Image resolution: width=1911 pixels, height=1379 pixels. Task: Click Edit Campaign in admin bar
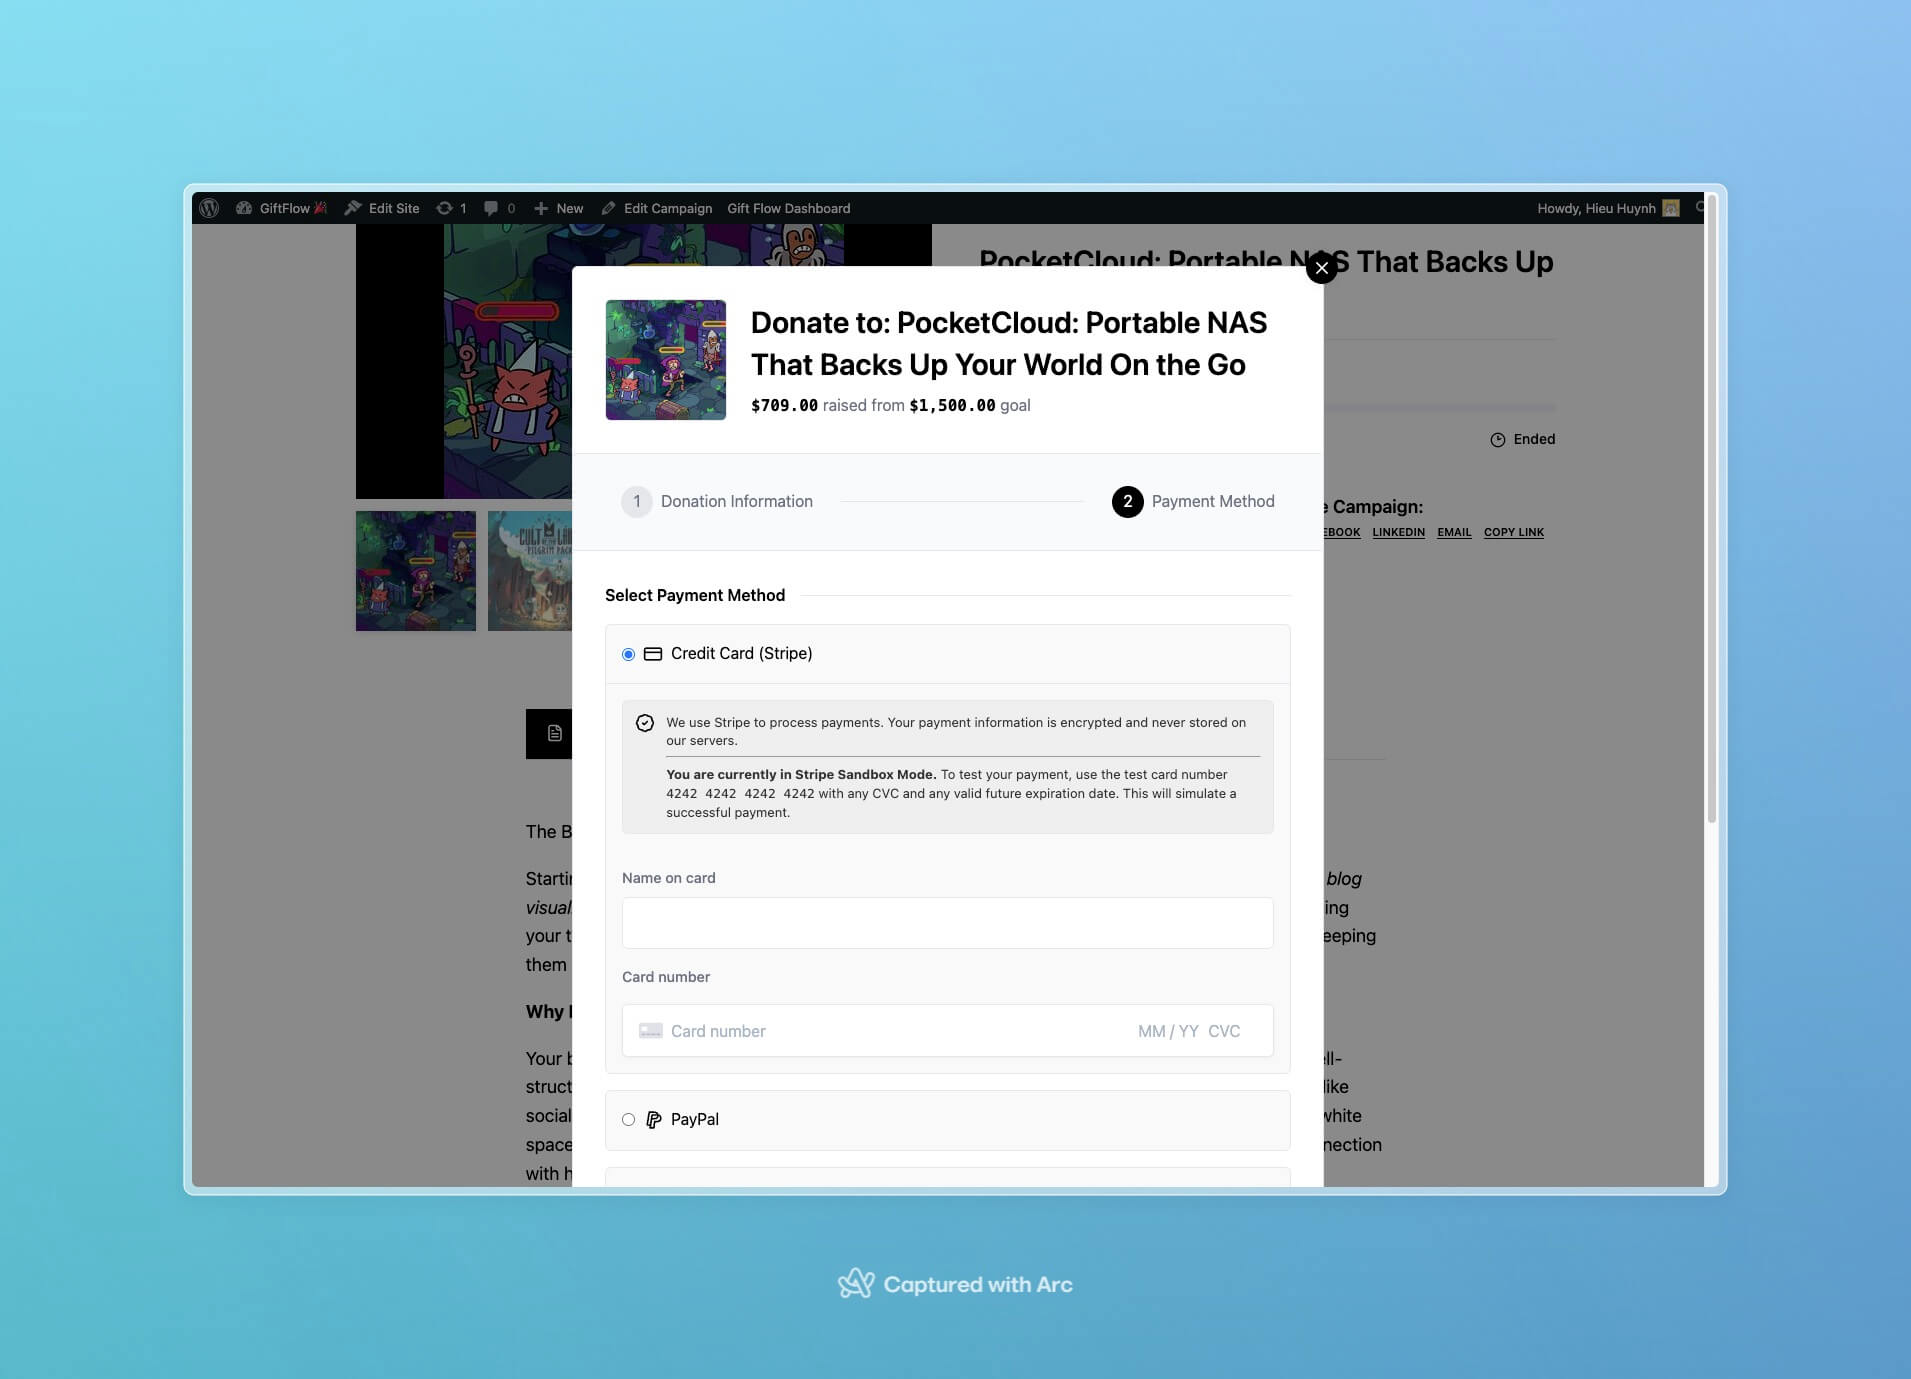pyautogui.click(x=656, y=208)
